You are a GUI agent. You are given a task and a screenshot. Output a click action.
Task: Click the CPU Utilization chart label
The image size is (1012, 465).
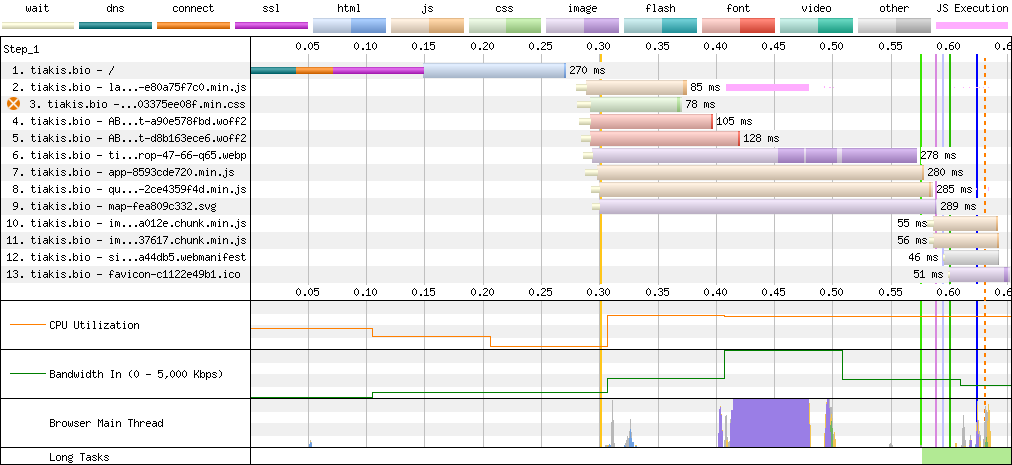pos(94,325)
